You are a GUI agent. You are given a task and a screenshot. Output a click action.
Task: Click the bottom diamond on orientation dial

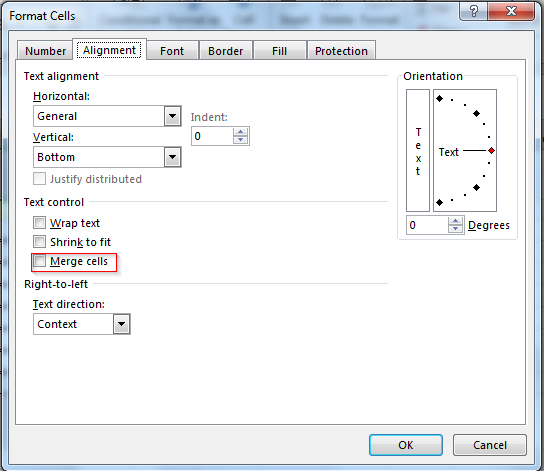[440, 202]
